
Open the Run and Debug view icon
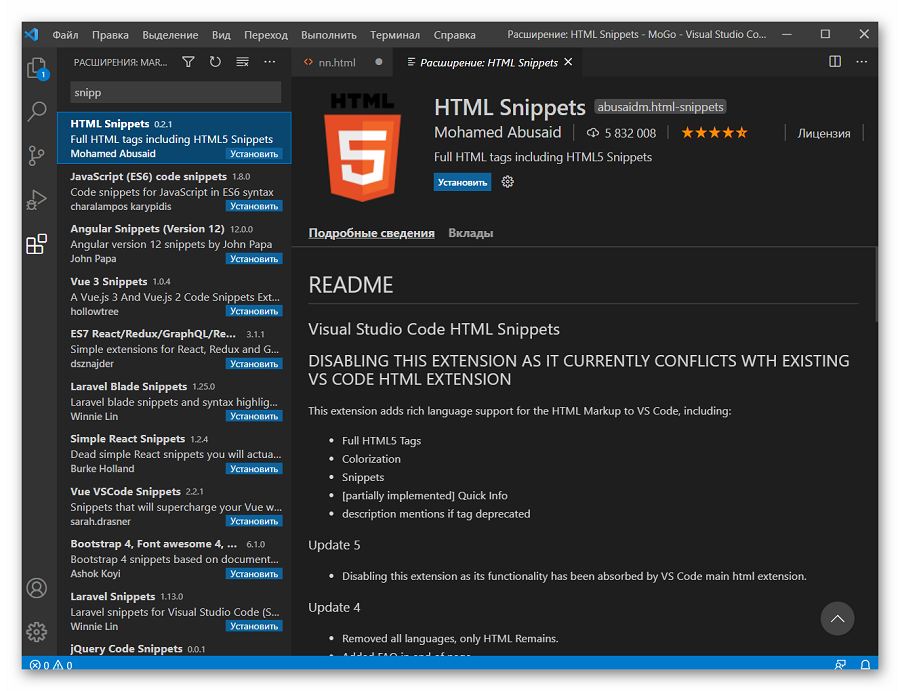(37, 200)
